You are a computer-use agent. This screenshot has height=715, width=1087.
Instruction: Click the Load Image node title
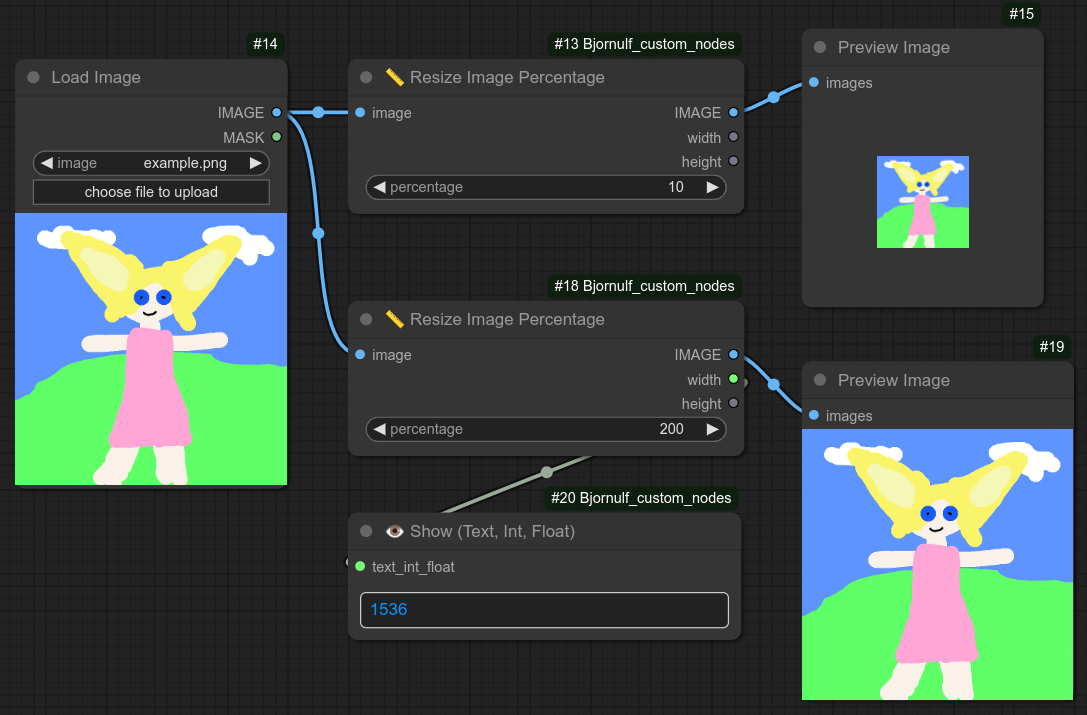[96, 77]
